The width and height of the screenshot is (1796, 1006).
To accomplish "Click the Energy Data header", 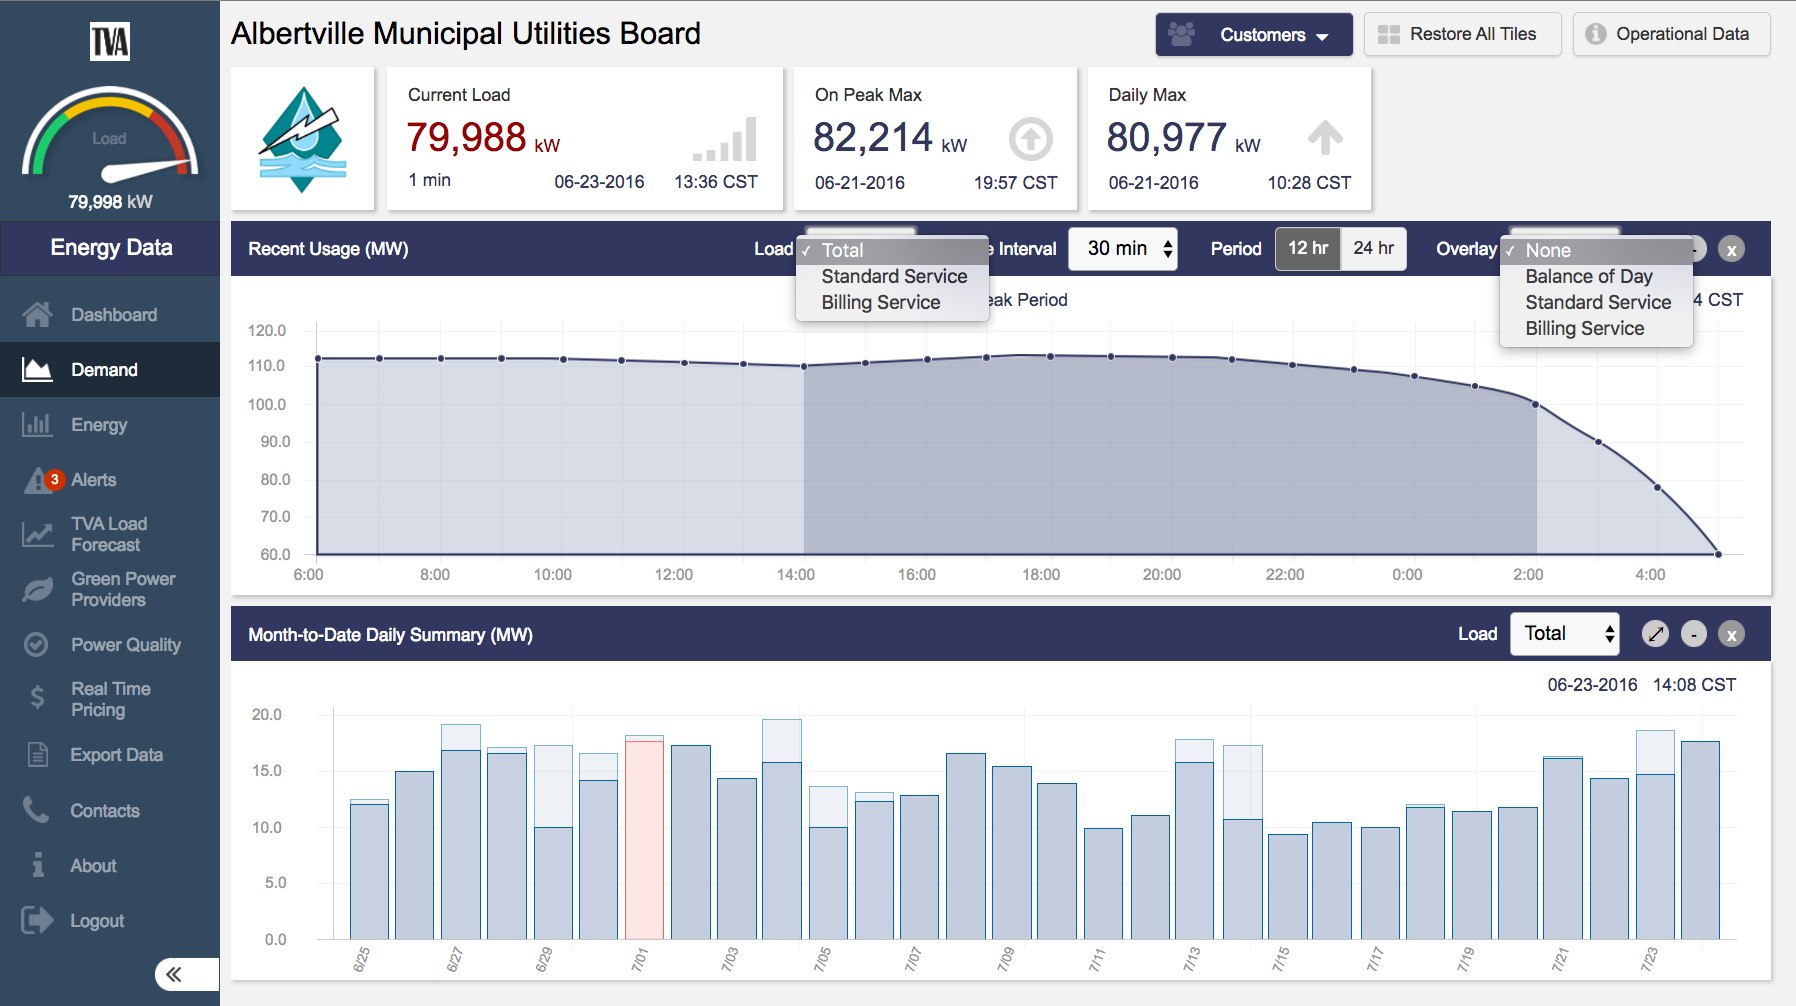I will tap(110, 248).
